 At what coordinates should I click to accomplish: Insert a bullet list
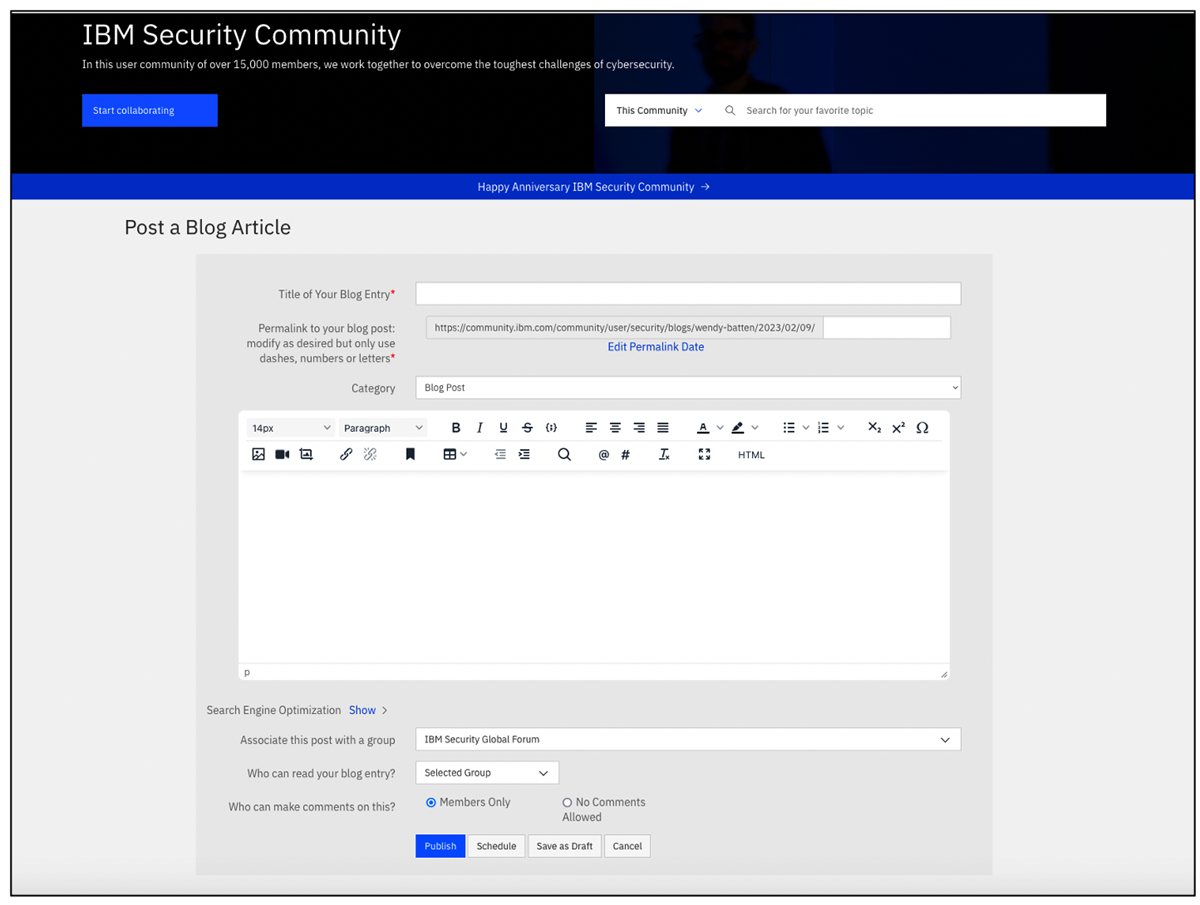point(789,428)
